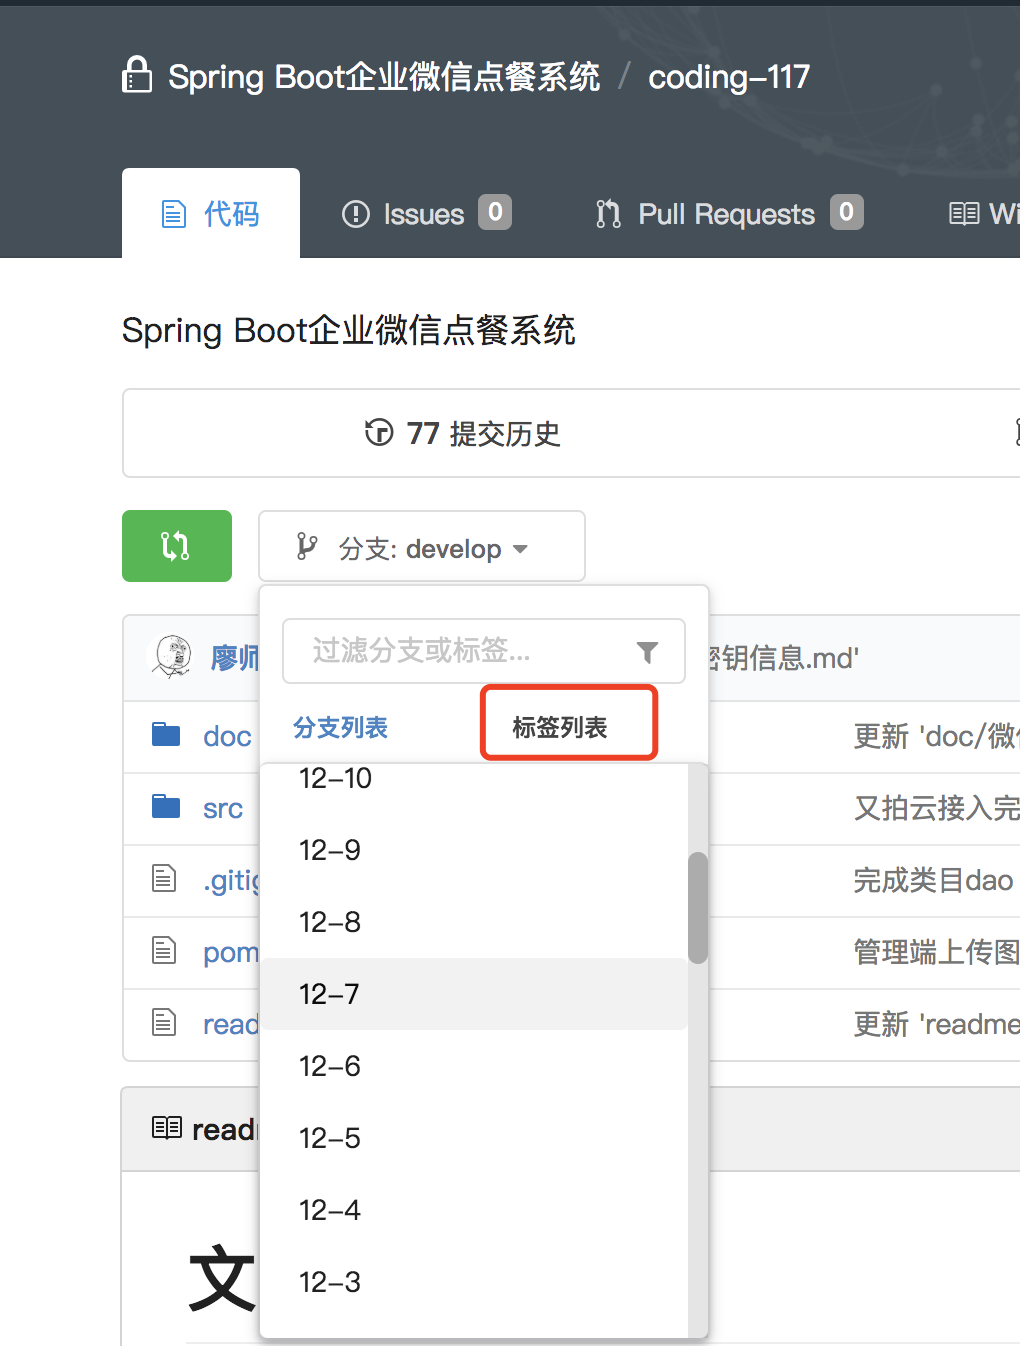This screenshot has height=1346, width=1020.
Task: Open the src folder
Action: [x=223, y=808]
